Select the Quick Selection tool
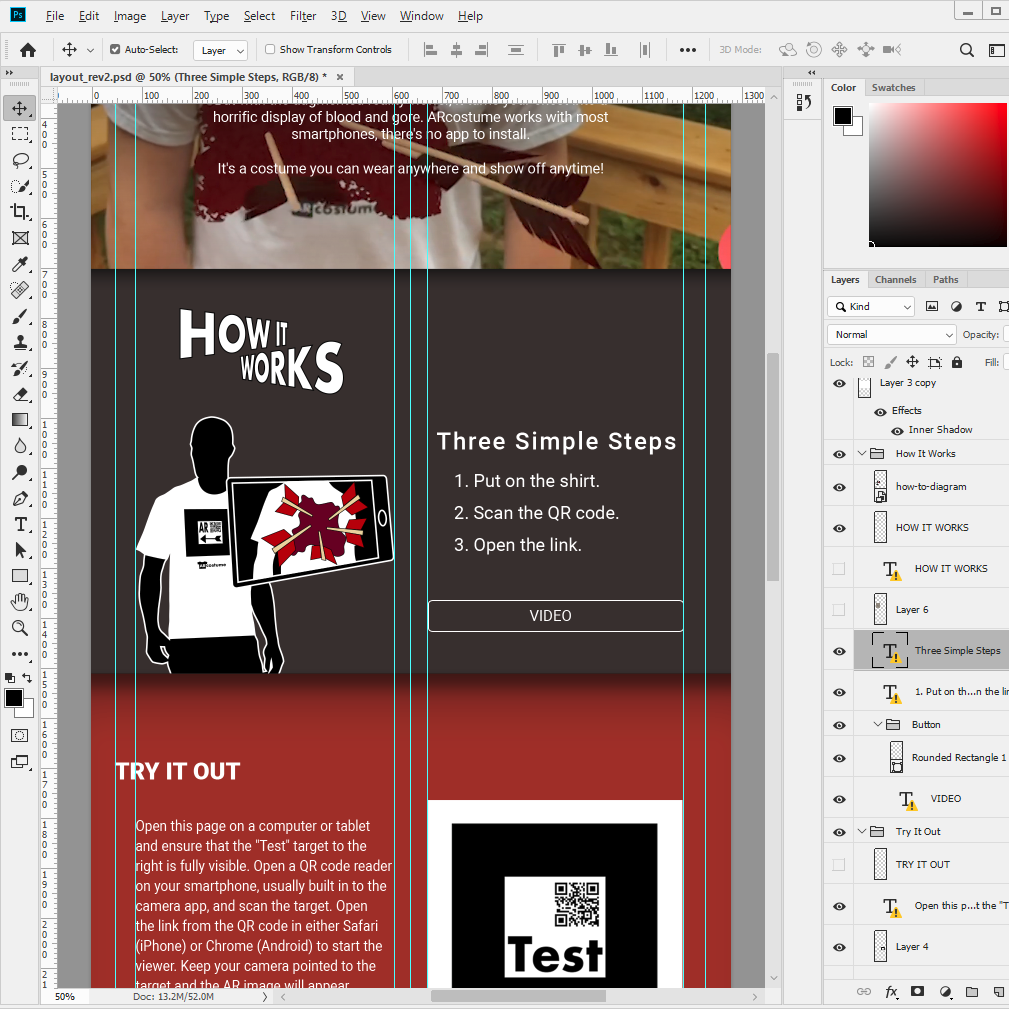Image resolution: width=1009 pixels, height=1009 pixels. point(20,186)
